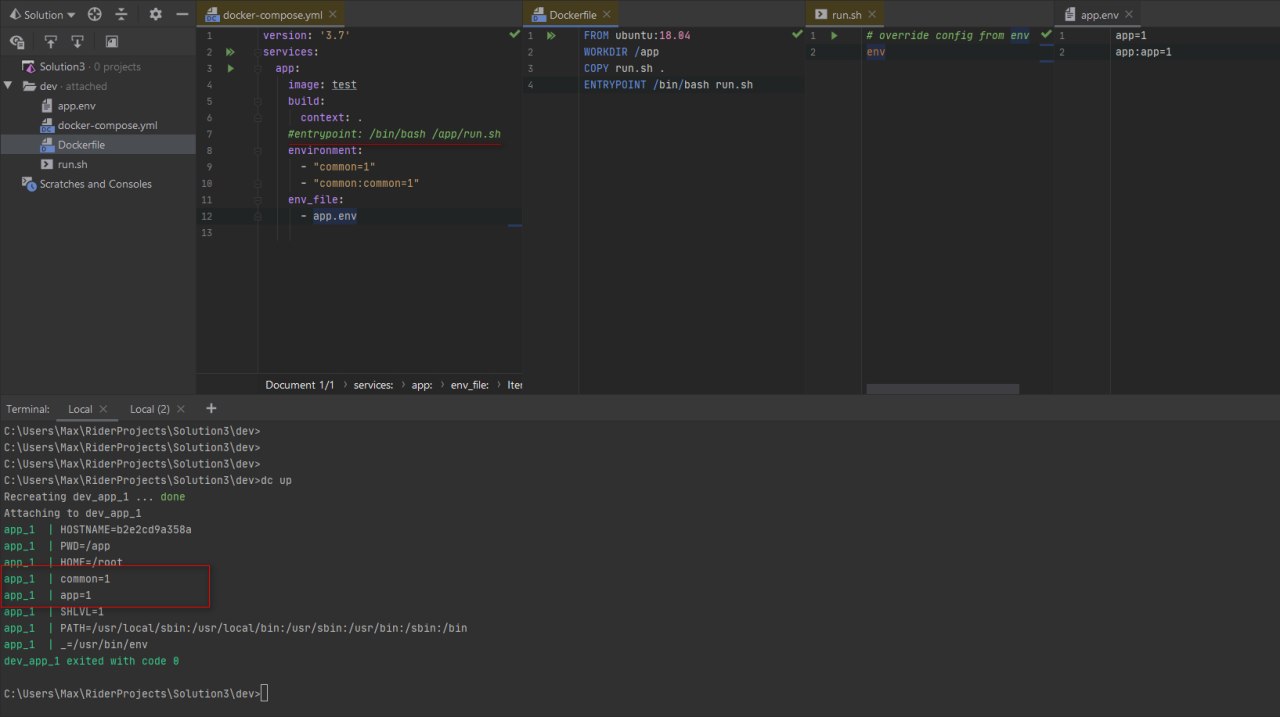This screenshot has width=1280, height=717.
Task: Click run-all double arrow beside services line
Action: coord(230,52)
